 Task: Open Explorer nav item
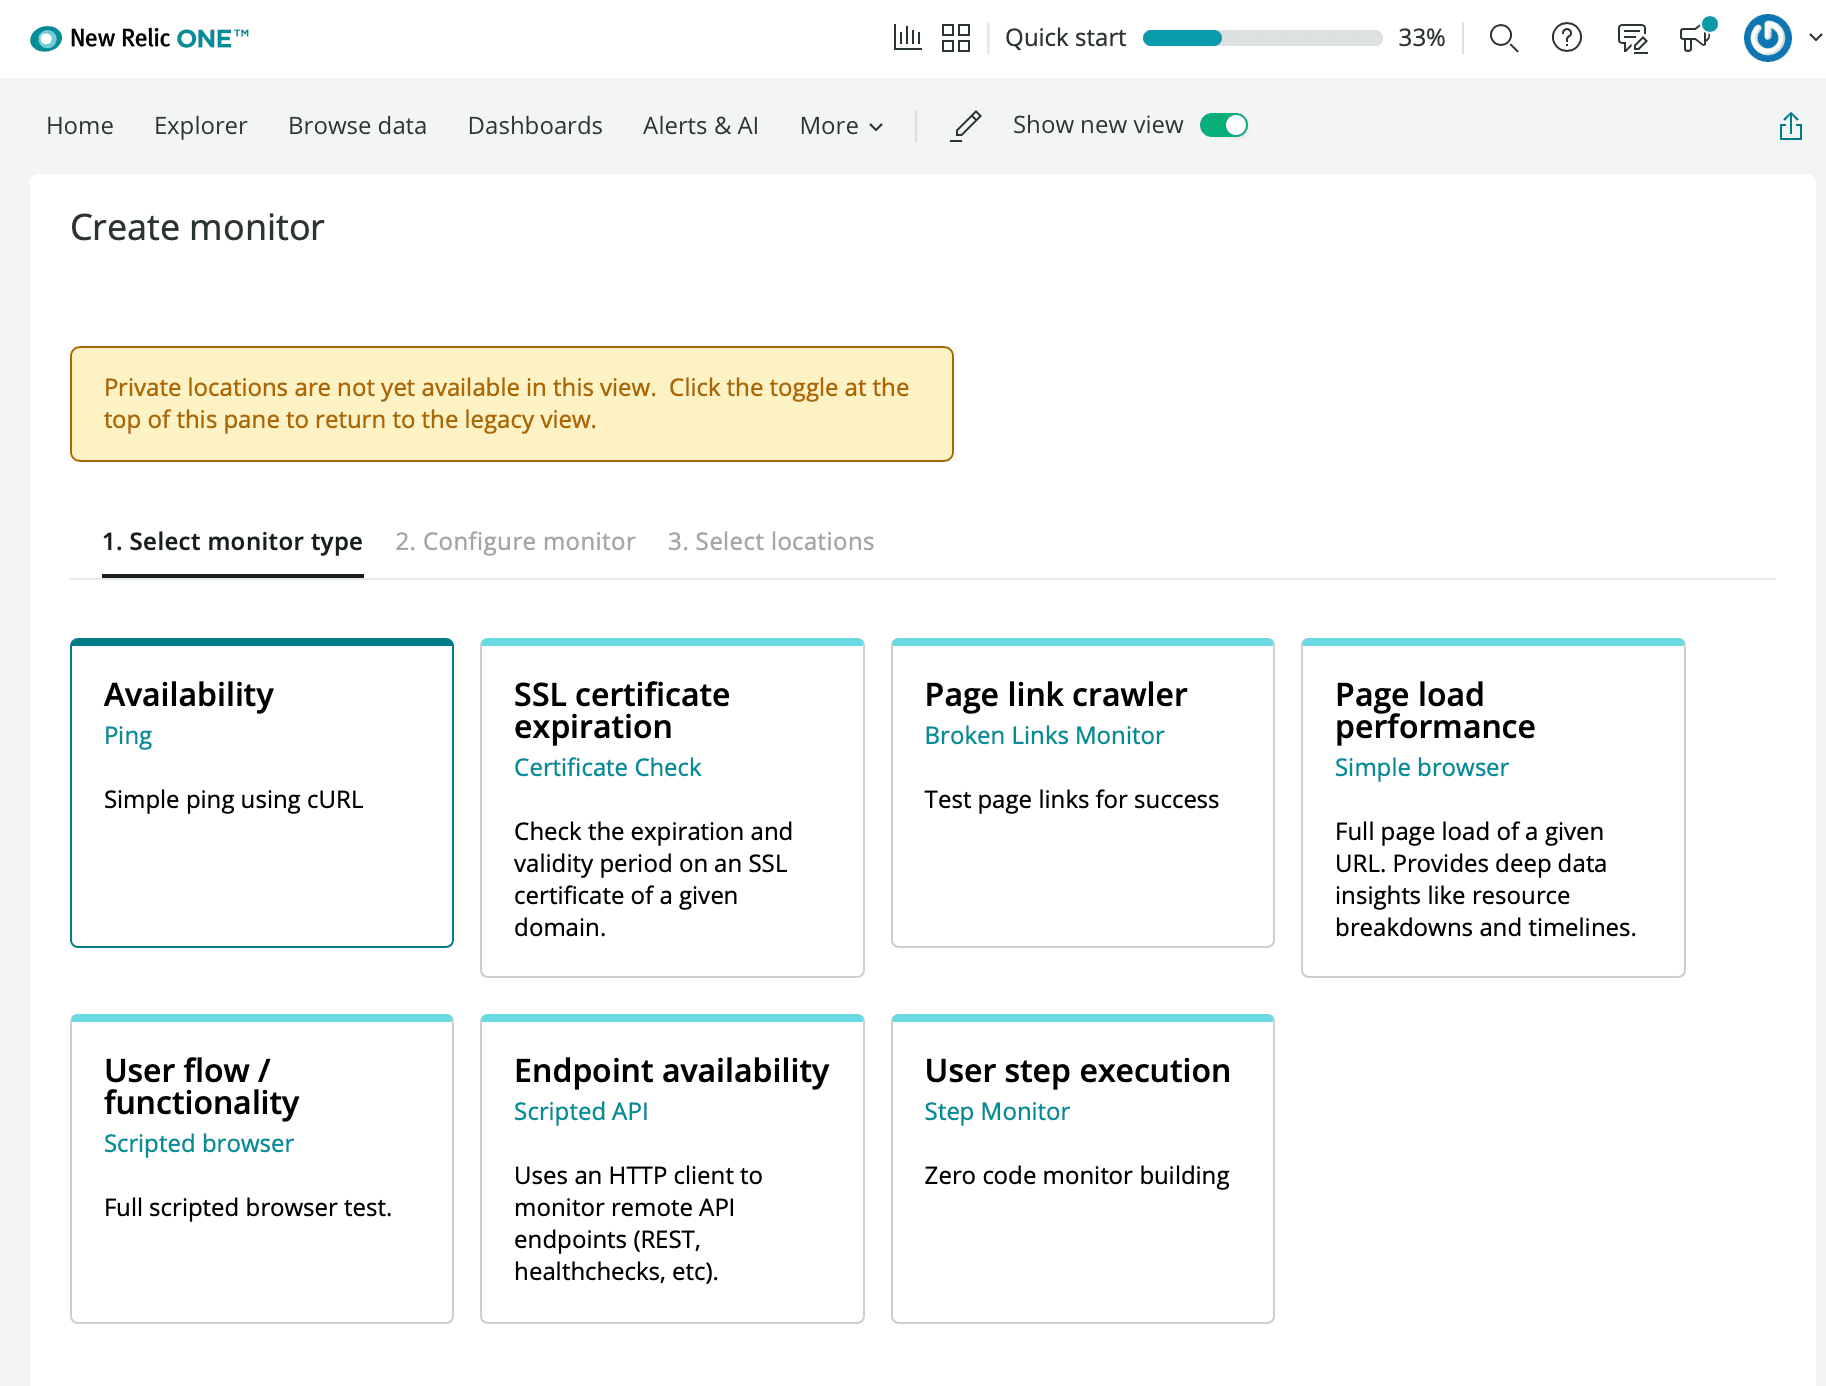click(201, 126)
